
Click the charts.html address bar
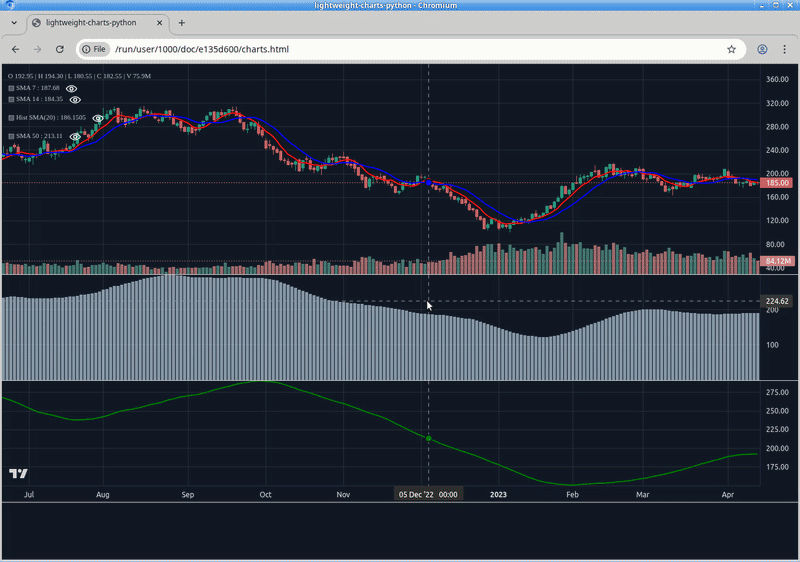(400, 49)
